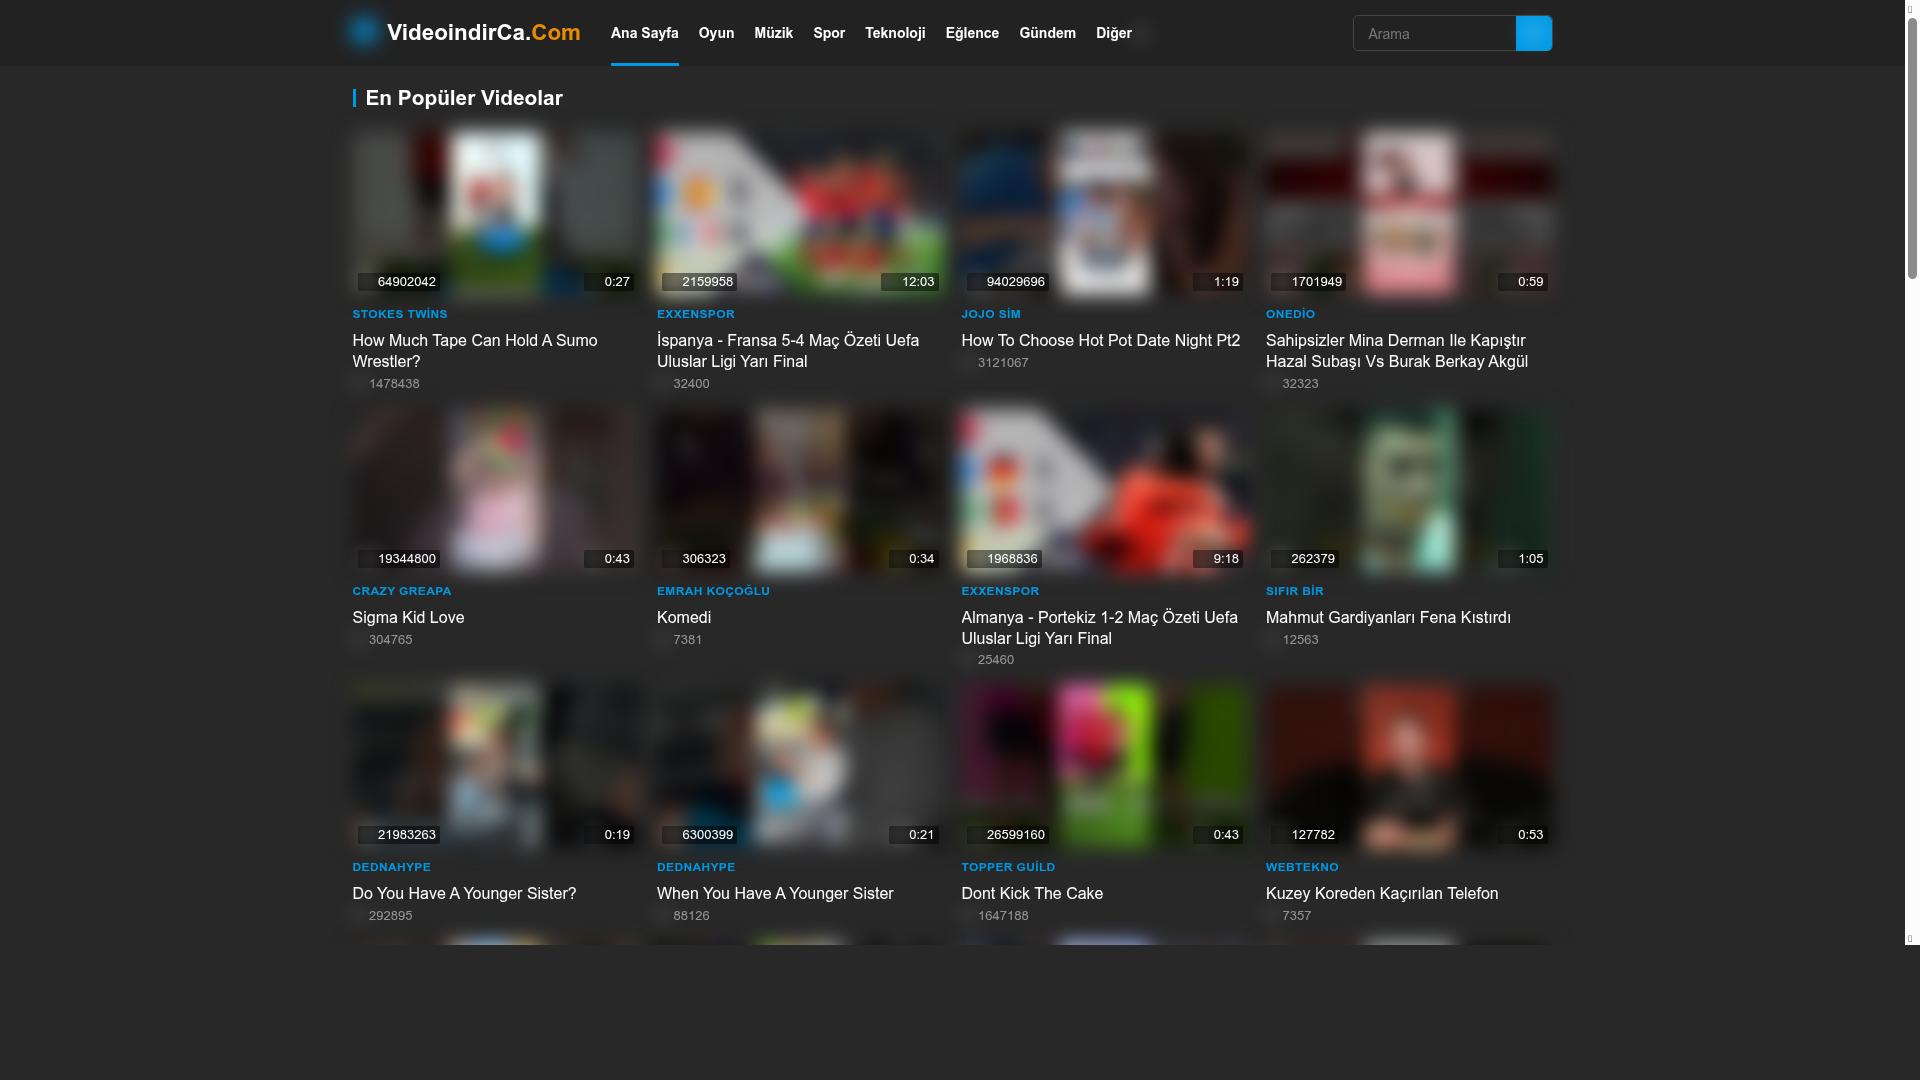Click the views icon under Do You Have A Younger Sister?
This screenshot has height=1080, width=1920.
pos(359,915)
